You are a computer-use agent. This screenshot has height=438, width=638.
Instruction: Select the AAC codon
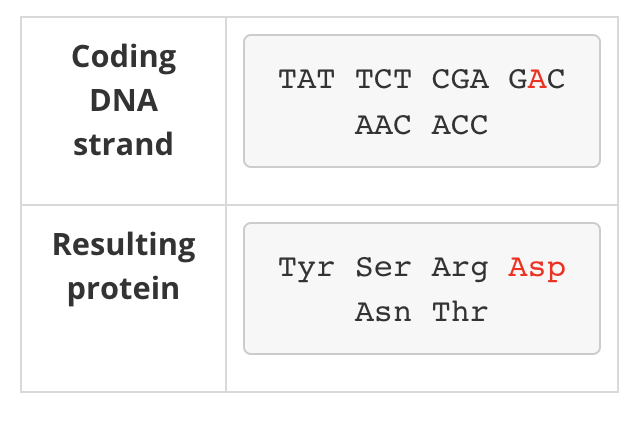click(383, 125)
